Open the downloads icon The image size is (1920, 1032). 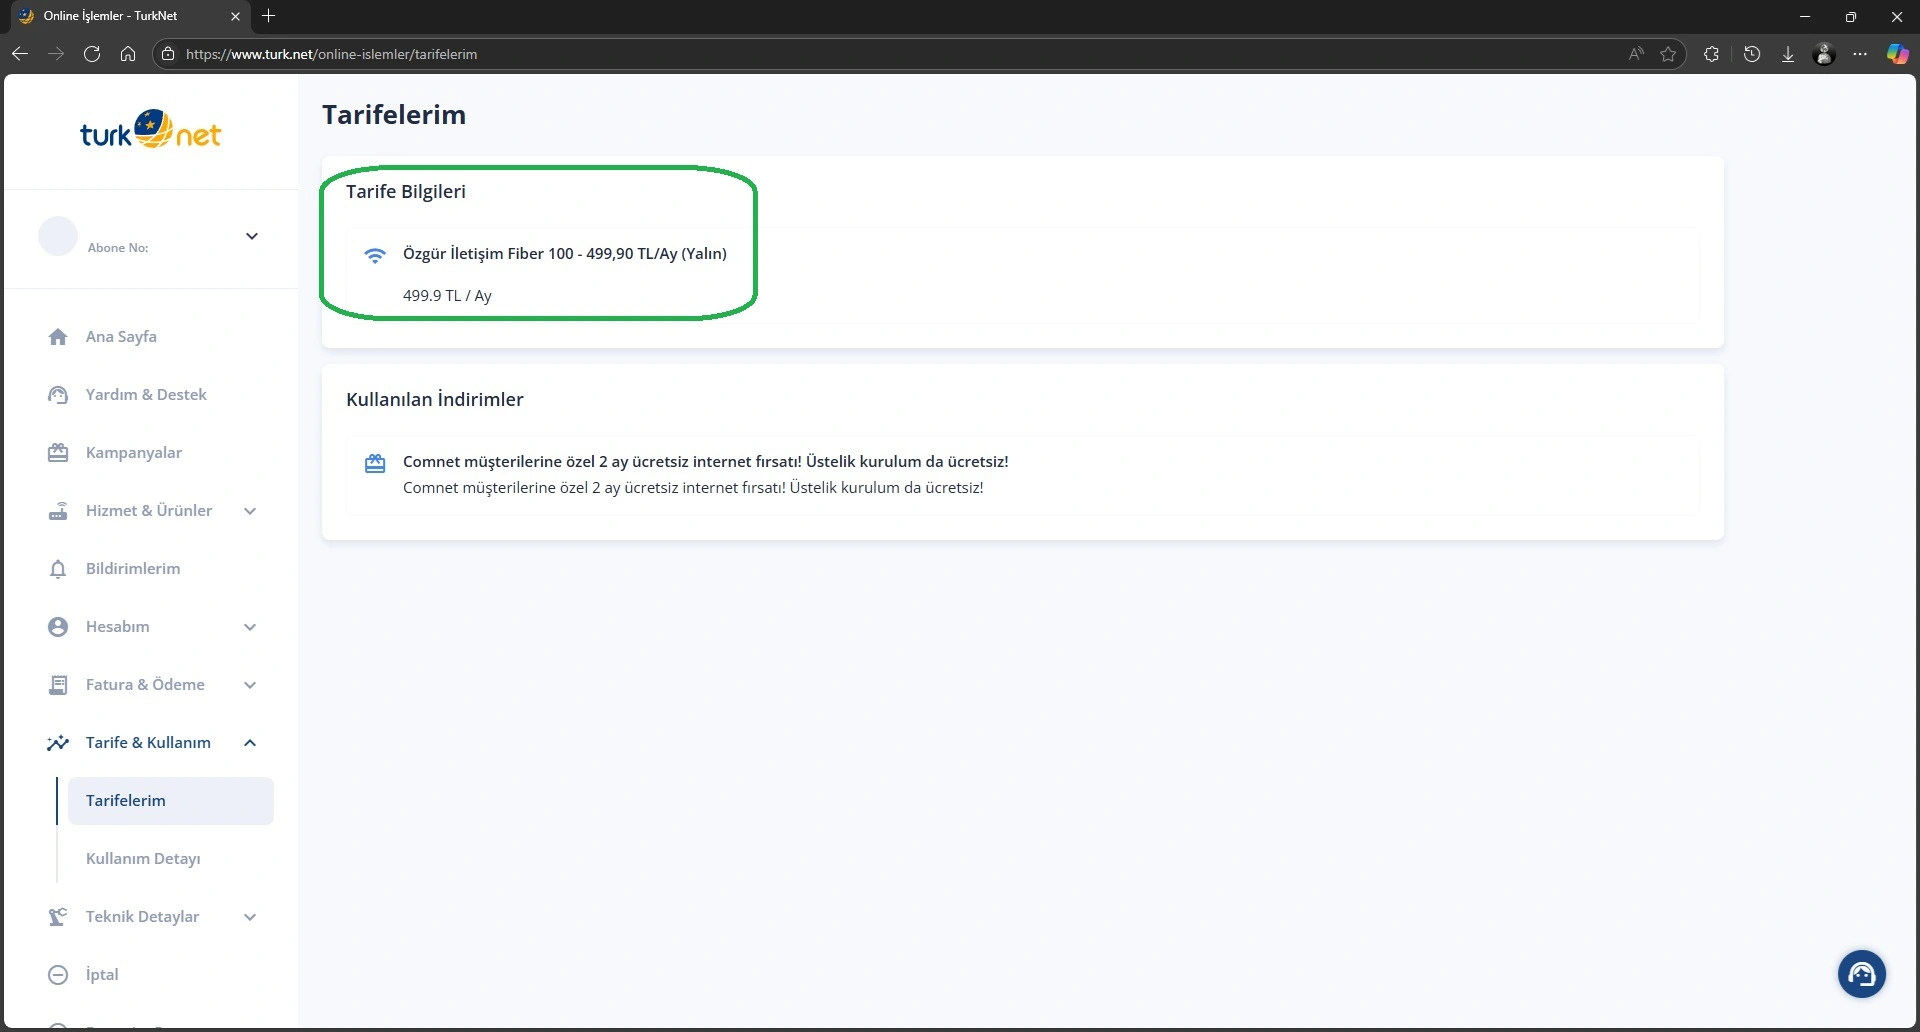pos(1788,54)
